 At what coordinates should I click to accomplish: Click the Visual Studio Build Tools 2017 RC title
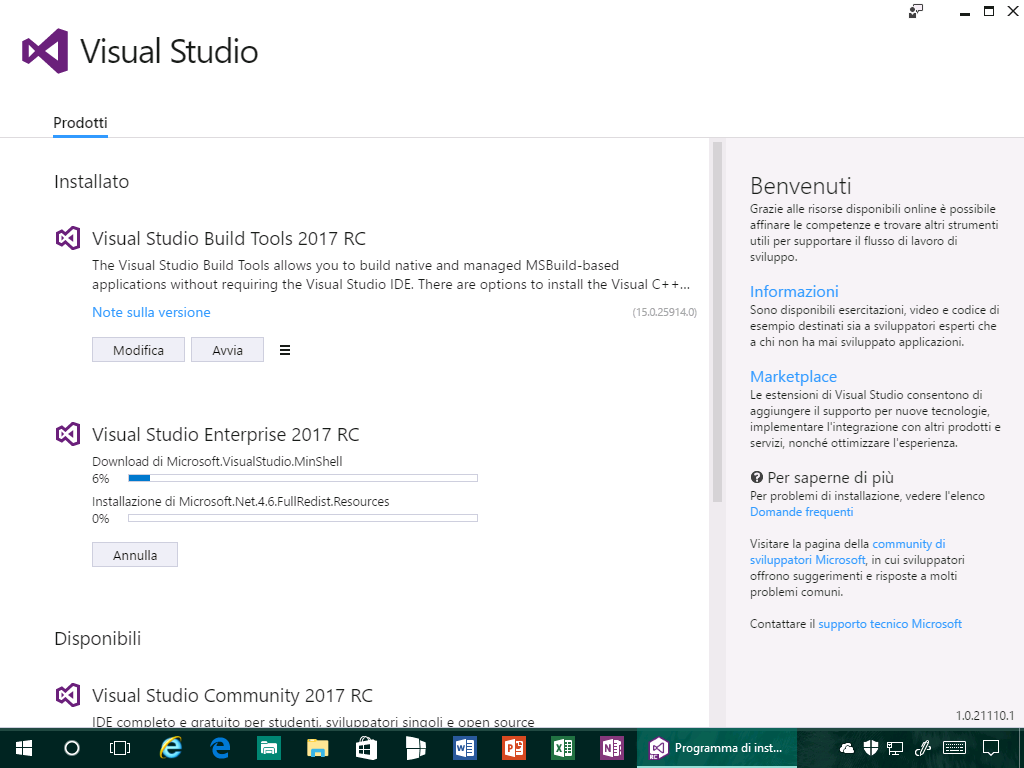229,238
